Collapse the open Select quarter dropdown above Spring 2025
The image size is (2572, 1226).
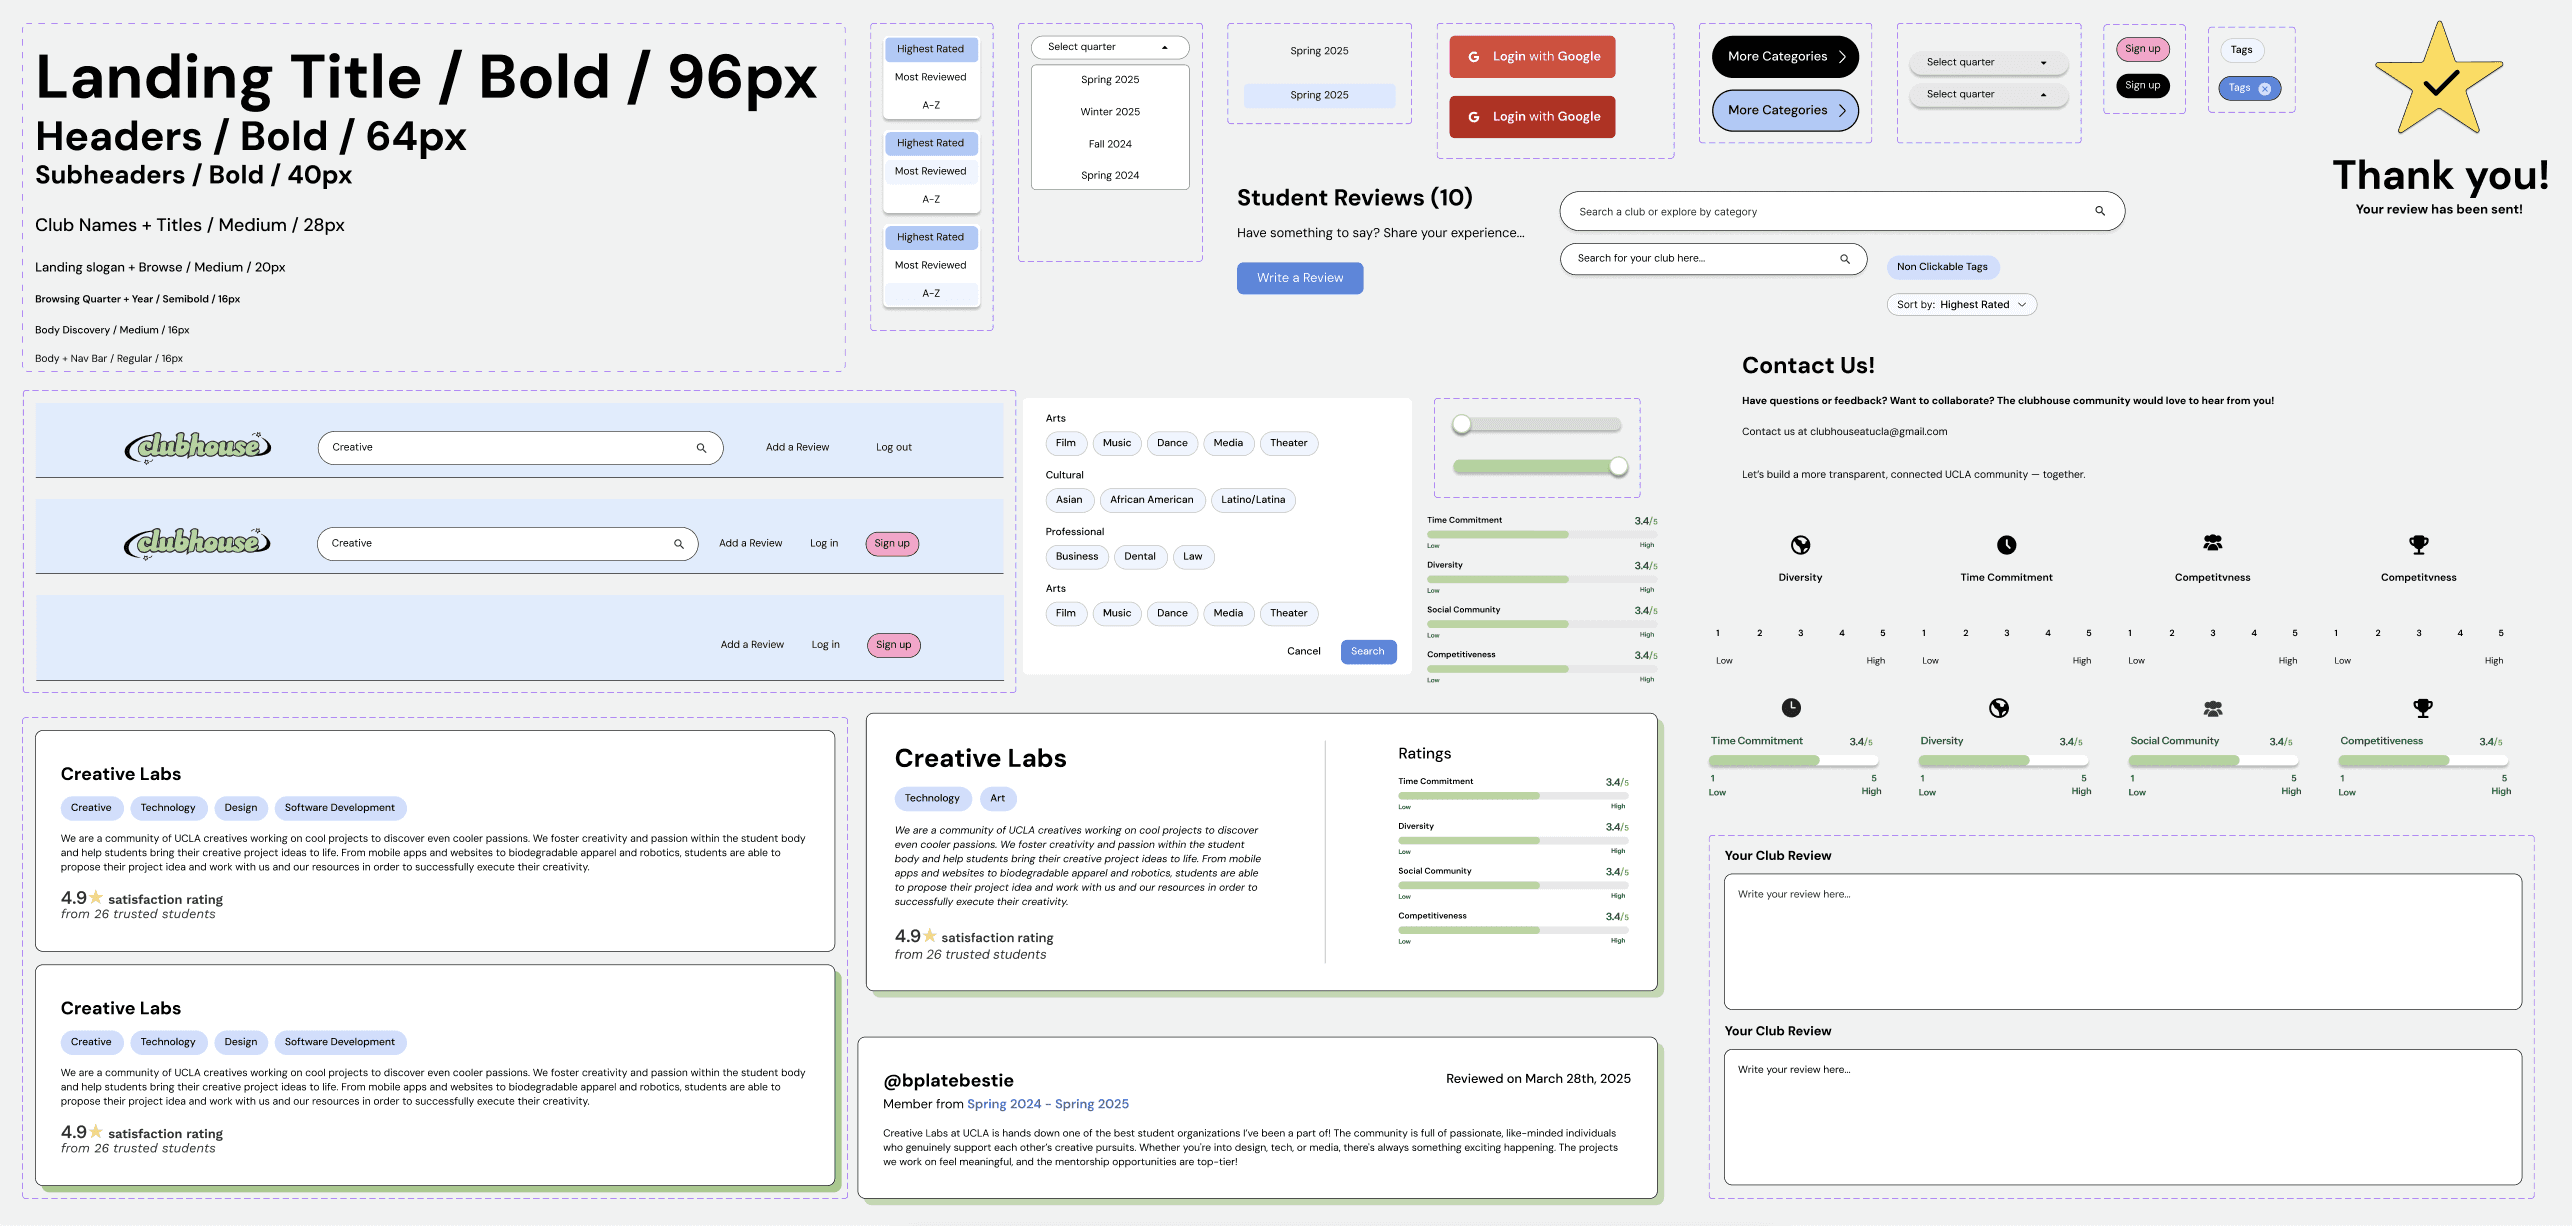pos(1164,47)
